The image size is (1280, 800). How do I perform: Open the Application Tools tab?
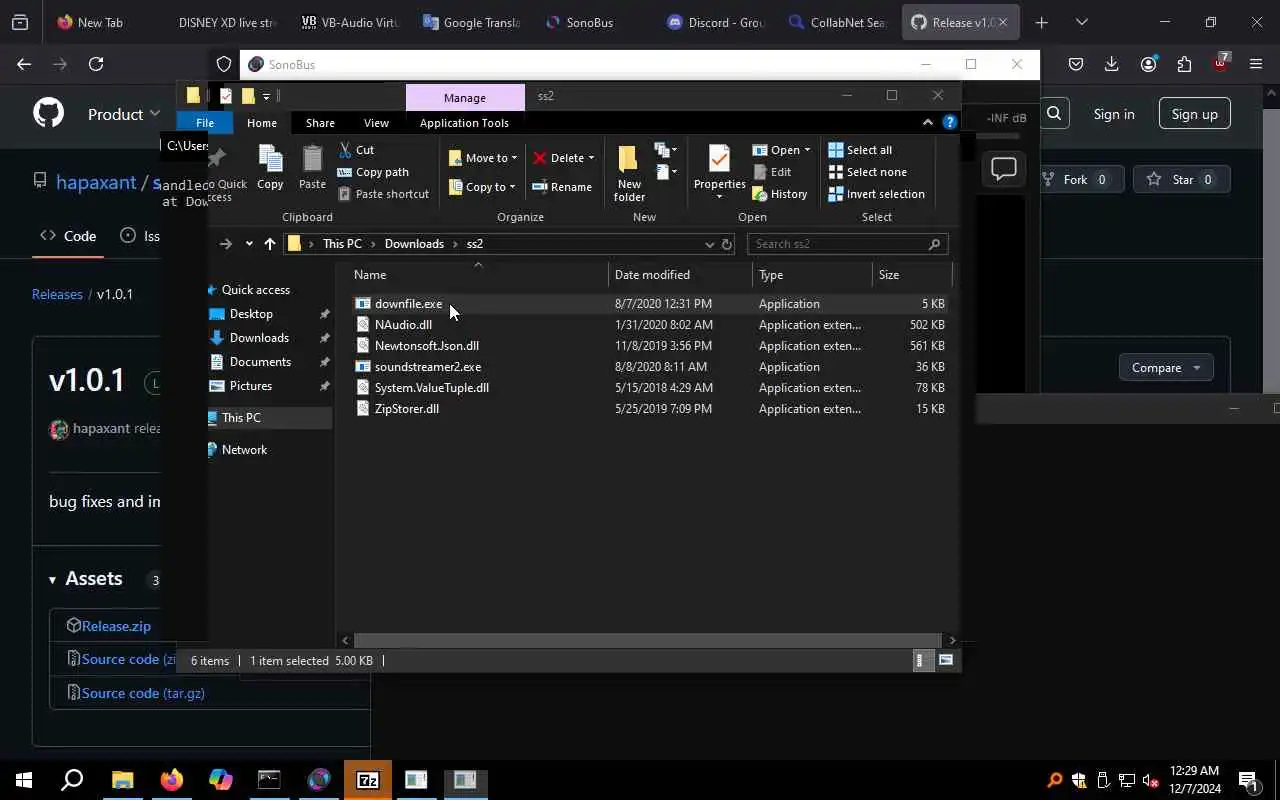tap(464, 123)
